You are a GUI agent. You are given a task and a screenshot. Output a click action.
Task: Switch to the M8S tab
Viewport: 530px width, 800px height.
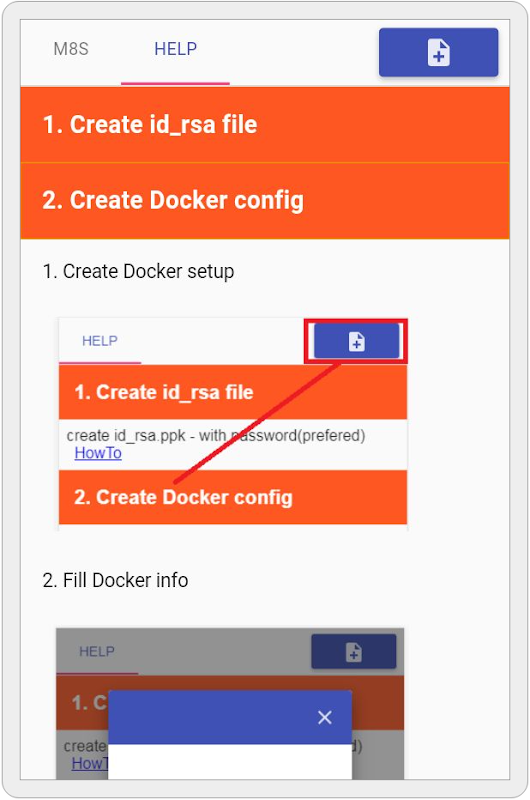coord(71,49)
